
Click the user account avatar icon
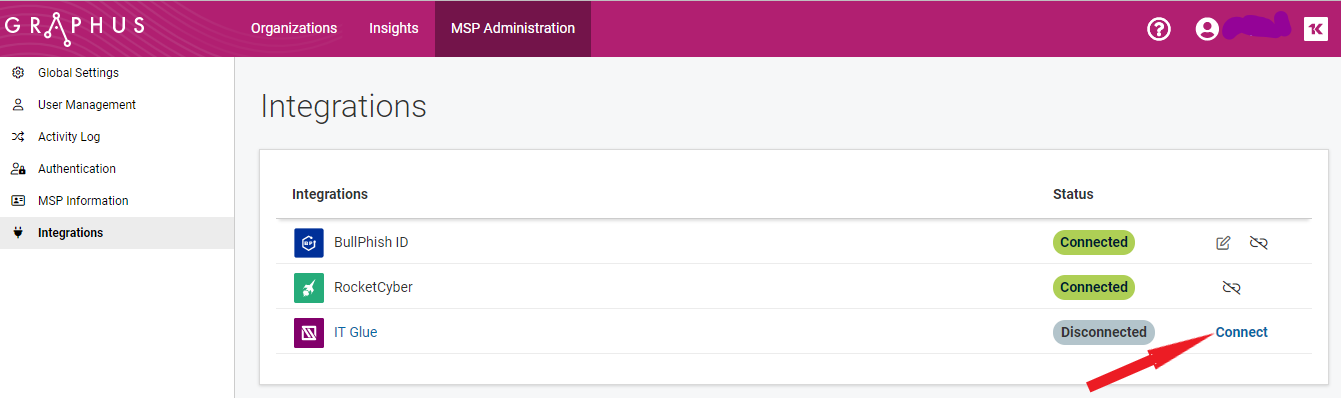pos(1207,29)
